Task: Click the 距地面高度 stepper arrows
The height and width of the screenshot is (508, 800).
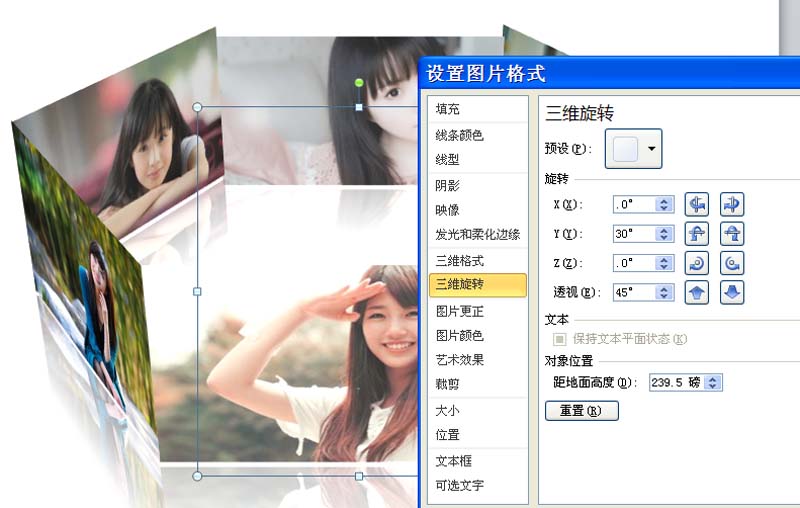Action: click(713, 383)
